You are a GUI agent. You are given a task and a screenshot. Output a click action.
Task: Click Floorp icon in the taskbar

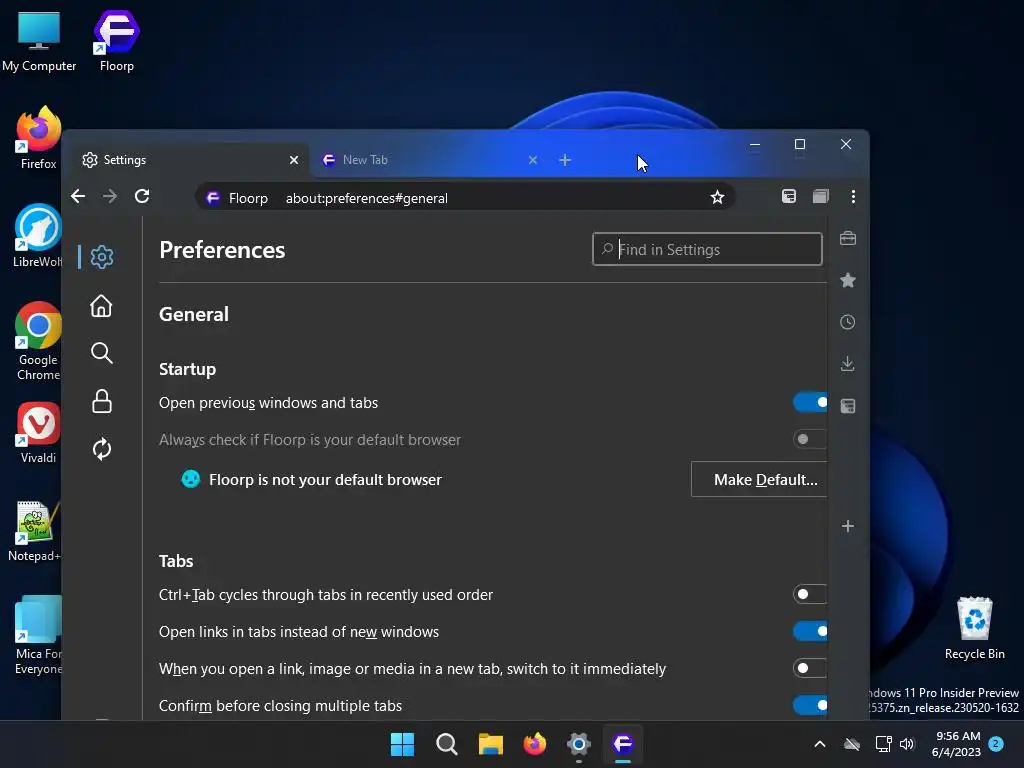pos(622,744)
